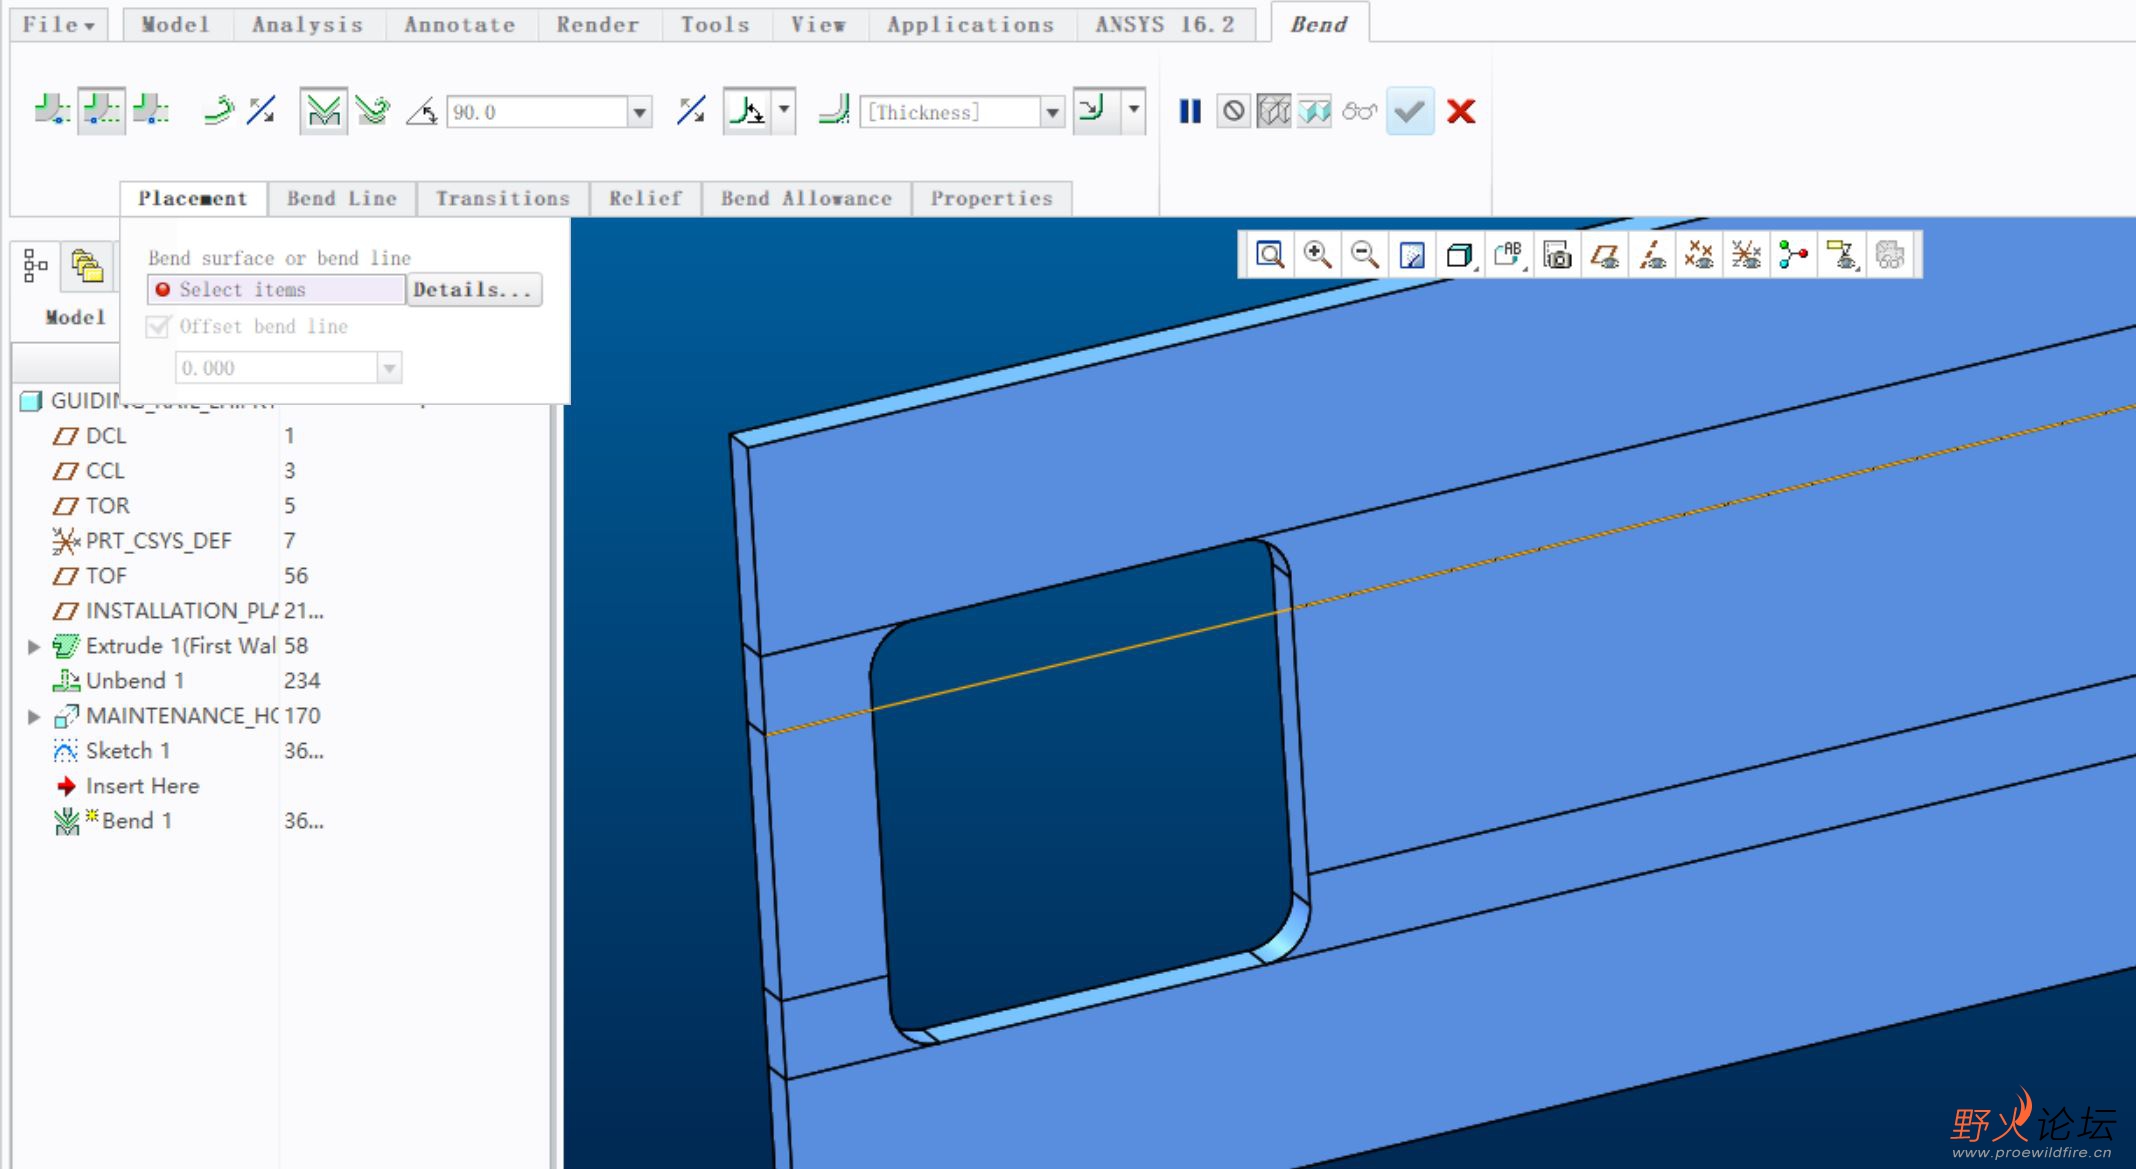The height and width of the screenshot is (1169, 2136).
Task: Click flip icon beside the angle field
Action: (691, 111)
